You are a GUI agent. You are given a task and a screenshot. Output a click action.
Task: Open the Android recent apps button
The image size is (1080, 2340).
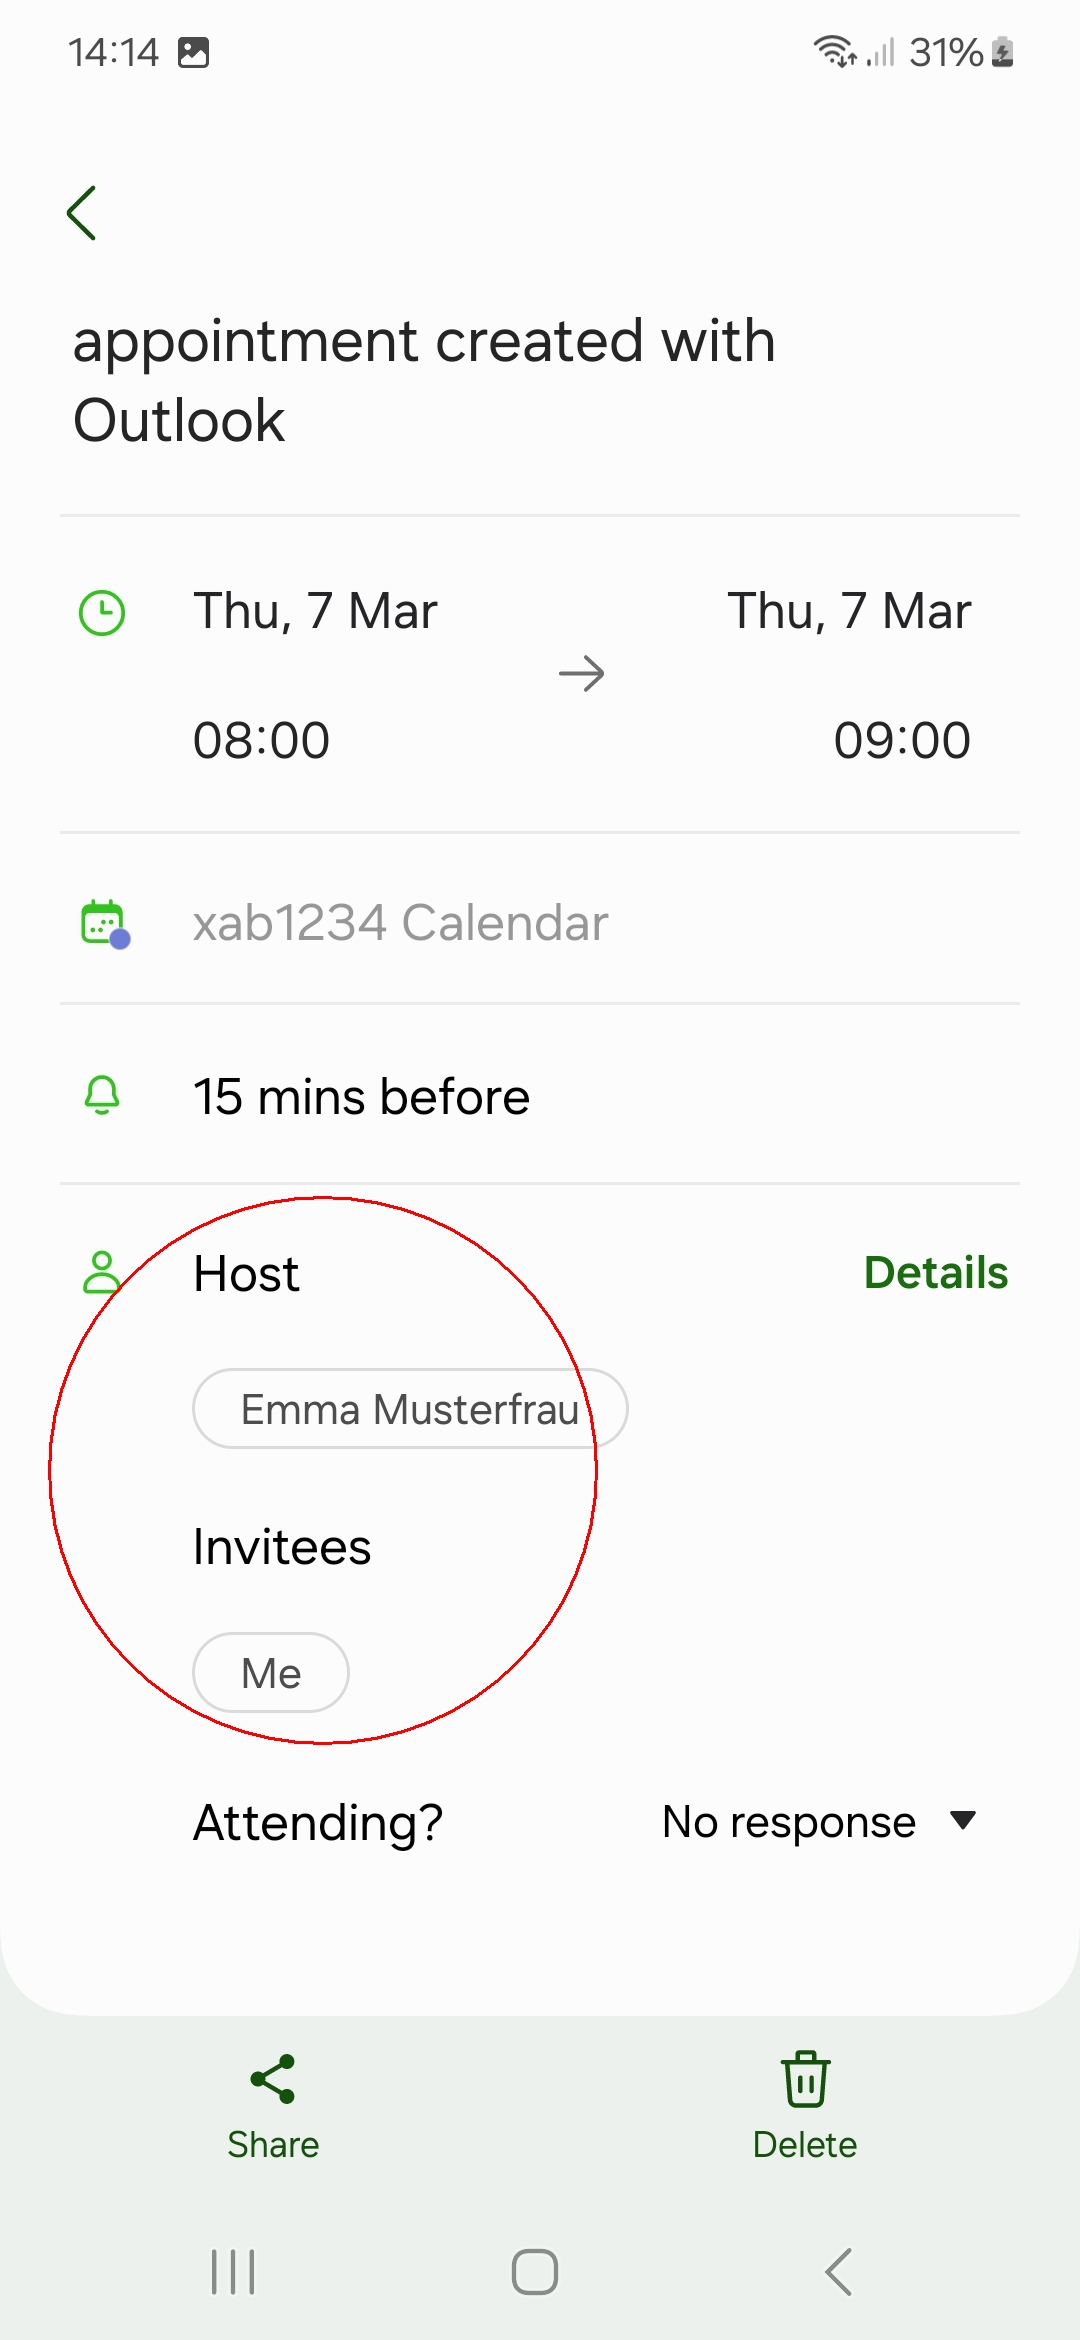pos(234,2272)
